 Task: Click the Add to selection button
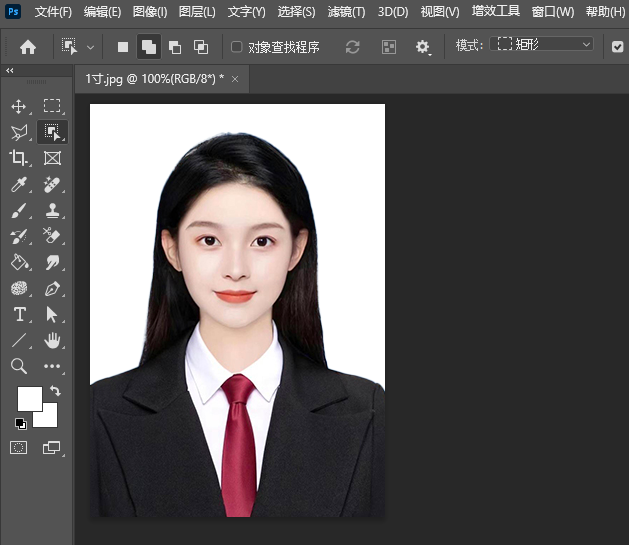tap(148, 46)
